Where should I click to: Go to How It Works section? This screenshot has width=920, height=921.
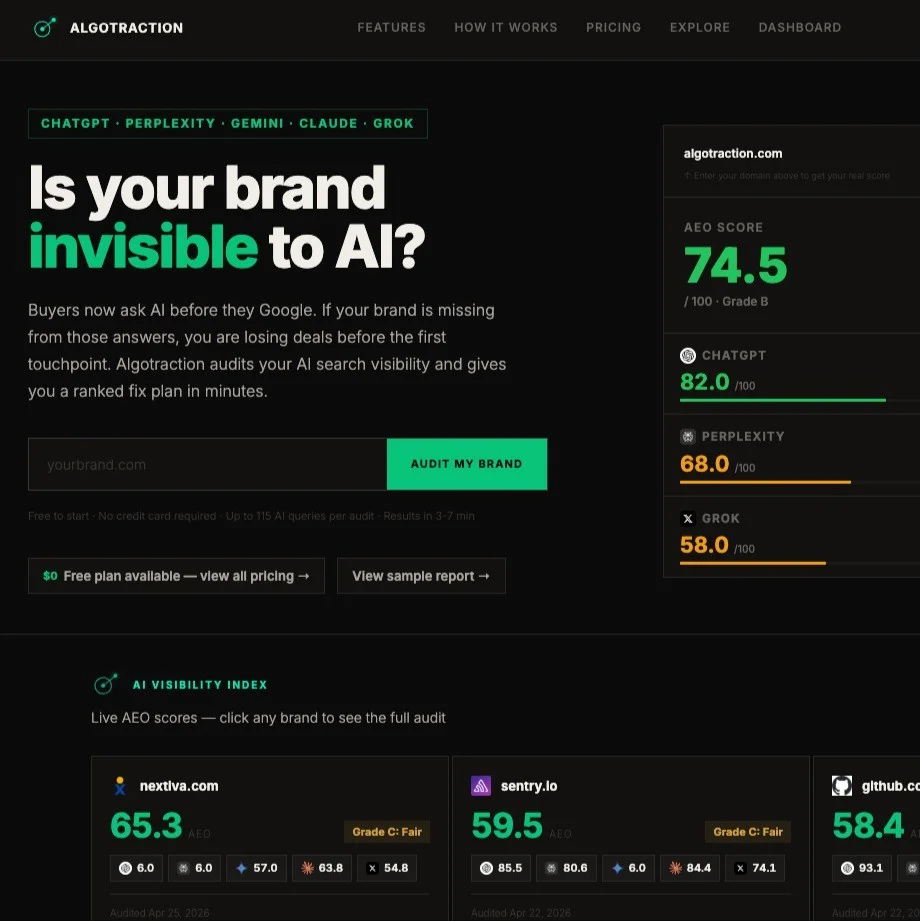[x=506, y=27]
